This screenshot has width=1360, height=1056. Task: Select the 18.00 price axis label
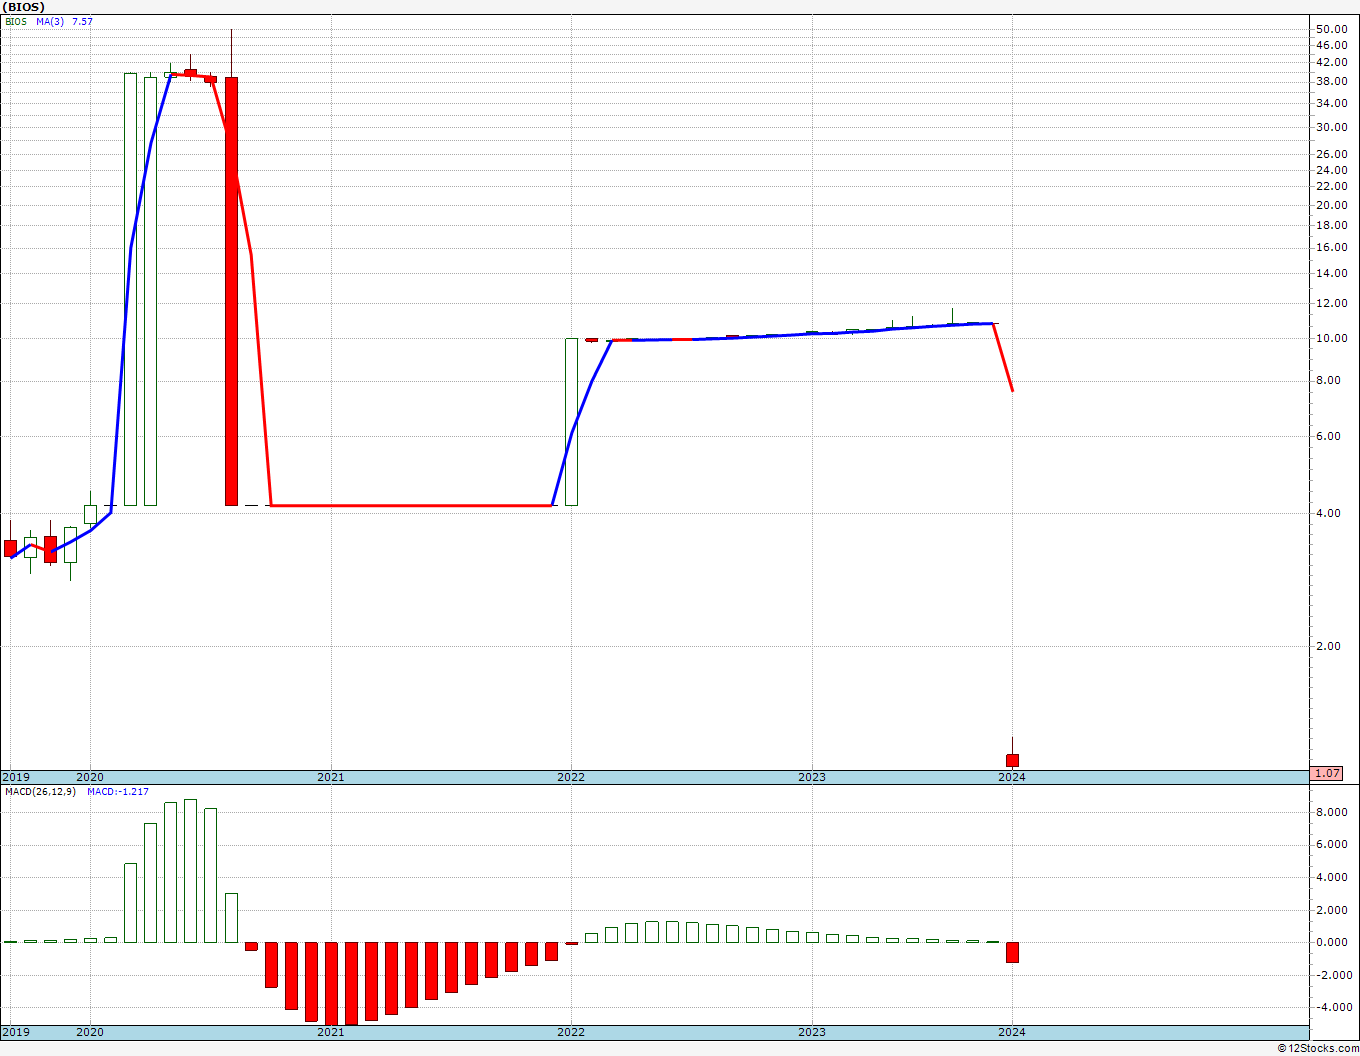(1331, 225)
